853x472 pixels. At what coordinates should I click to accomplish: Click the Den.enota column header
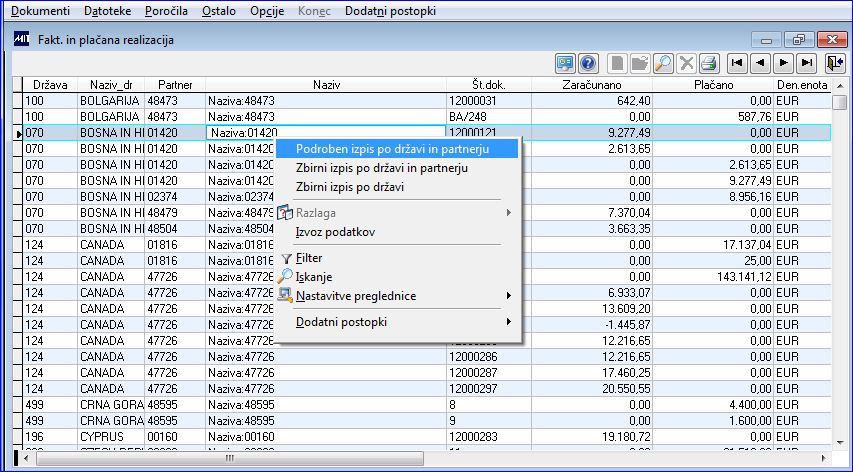click(x=802, y=85)
